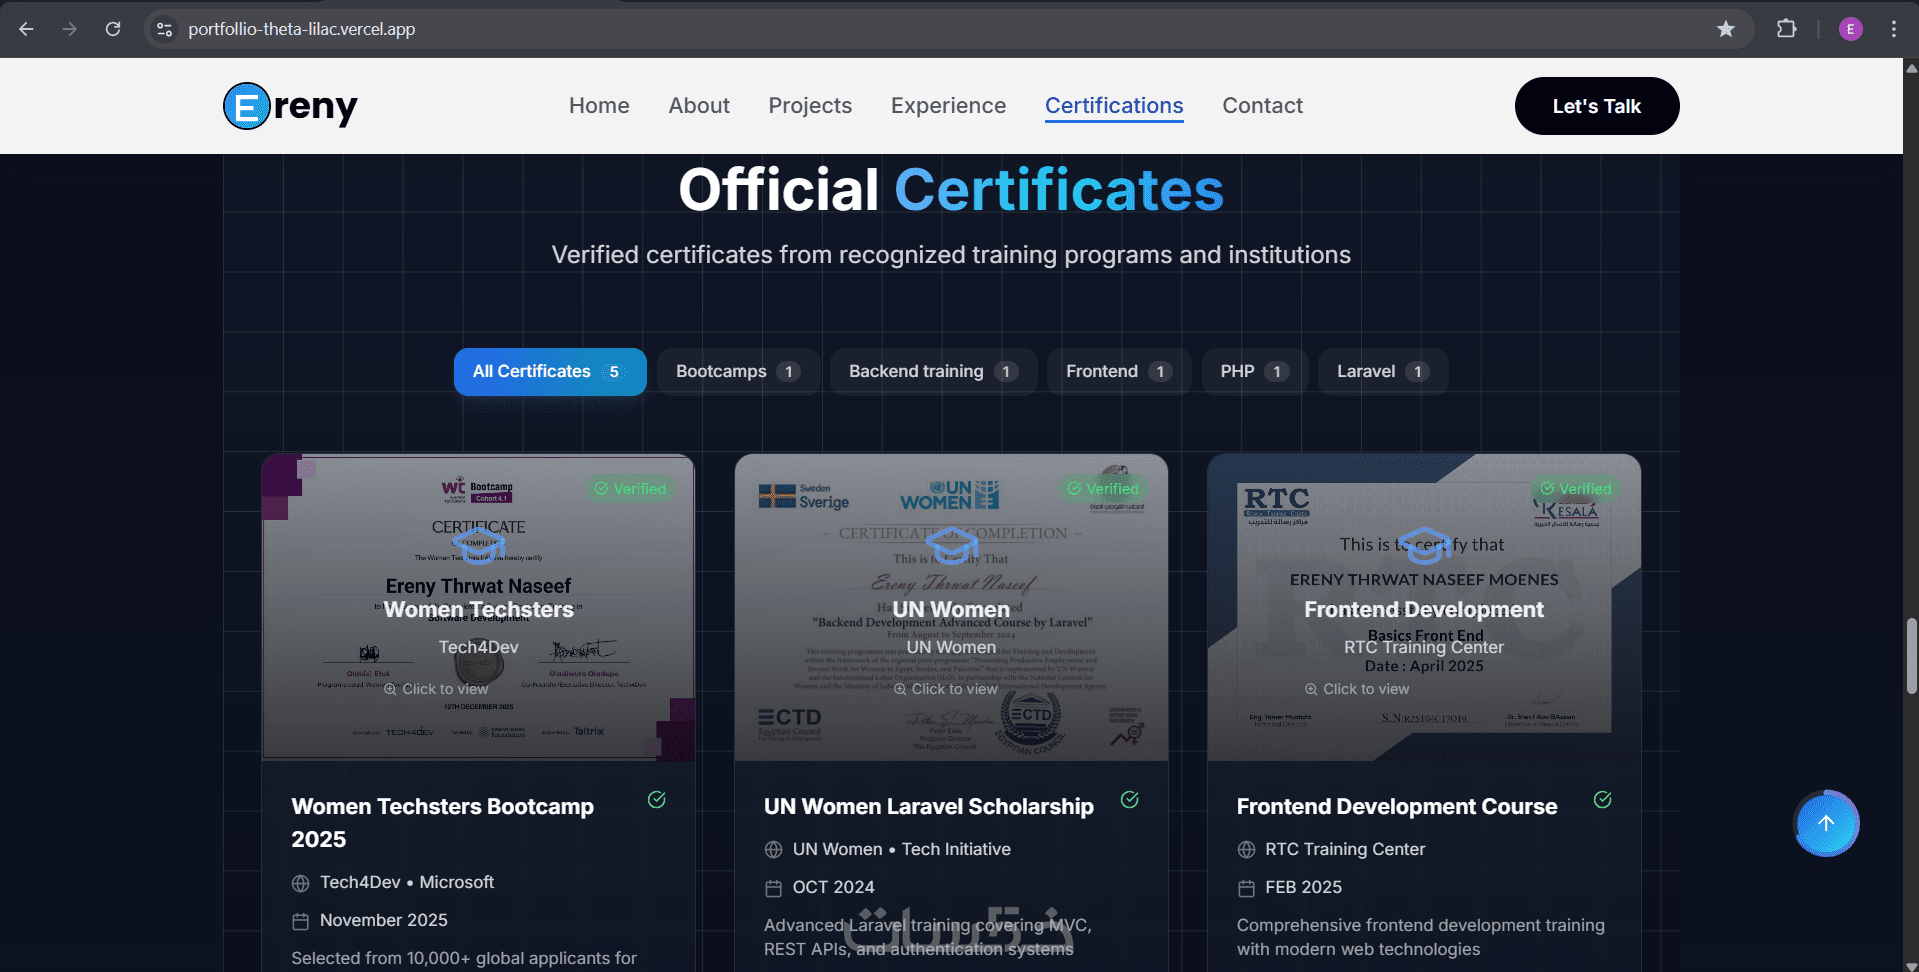Filter certificates by Backend training
This screenshot has width=1919, height=972.
coord(933,372)
